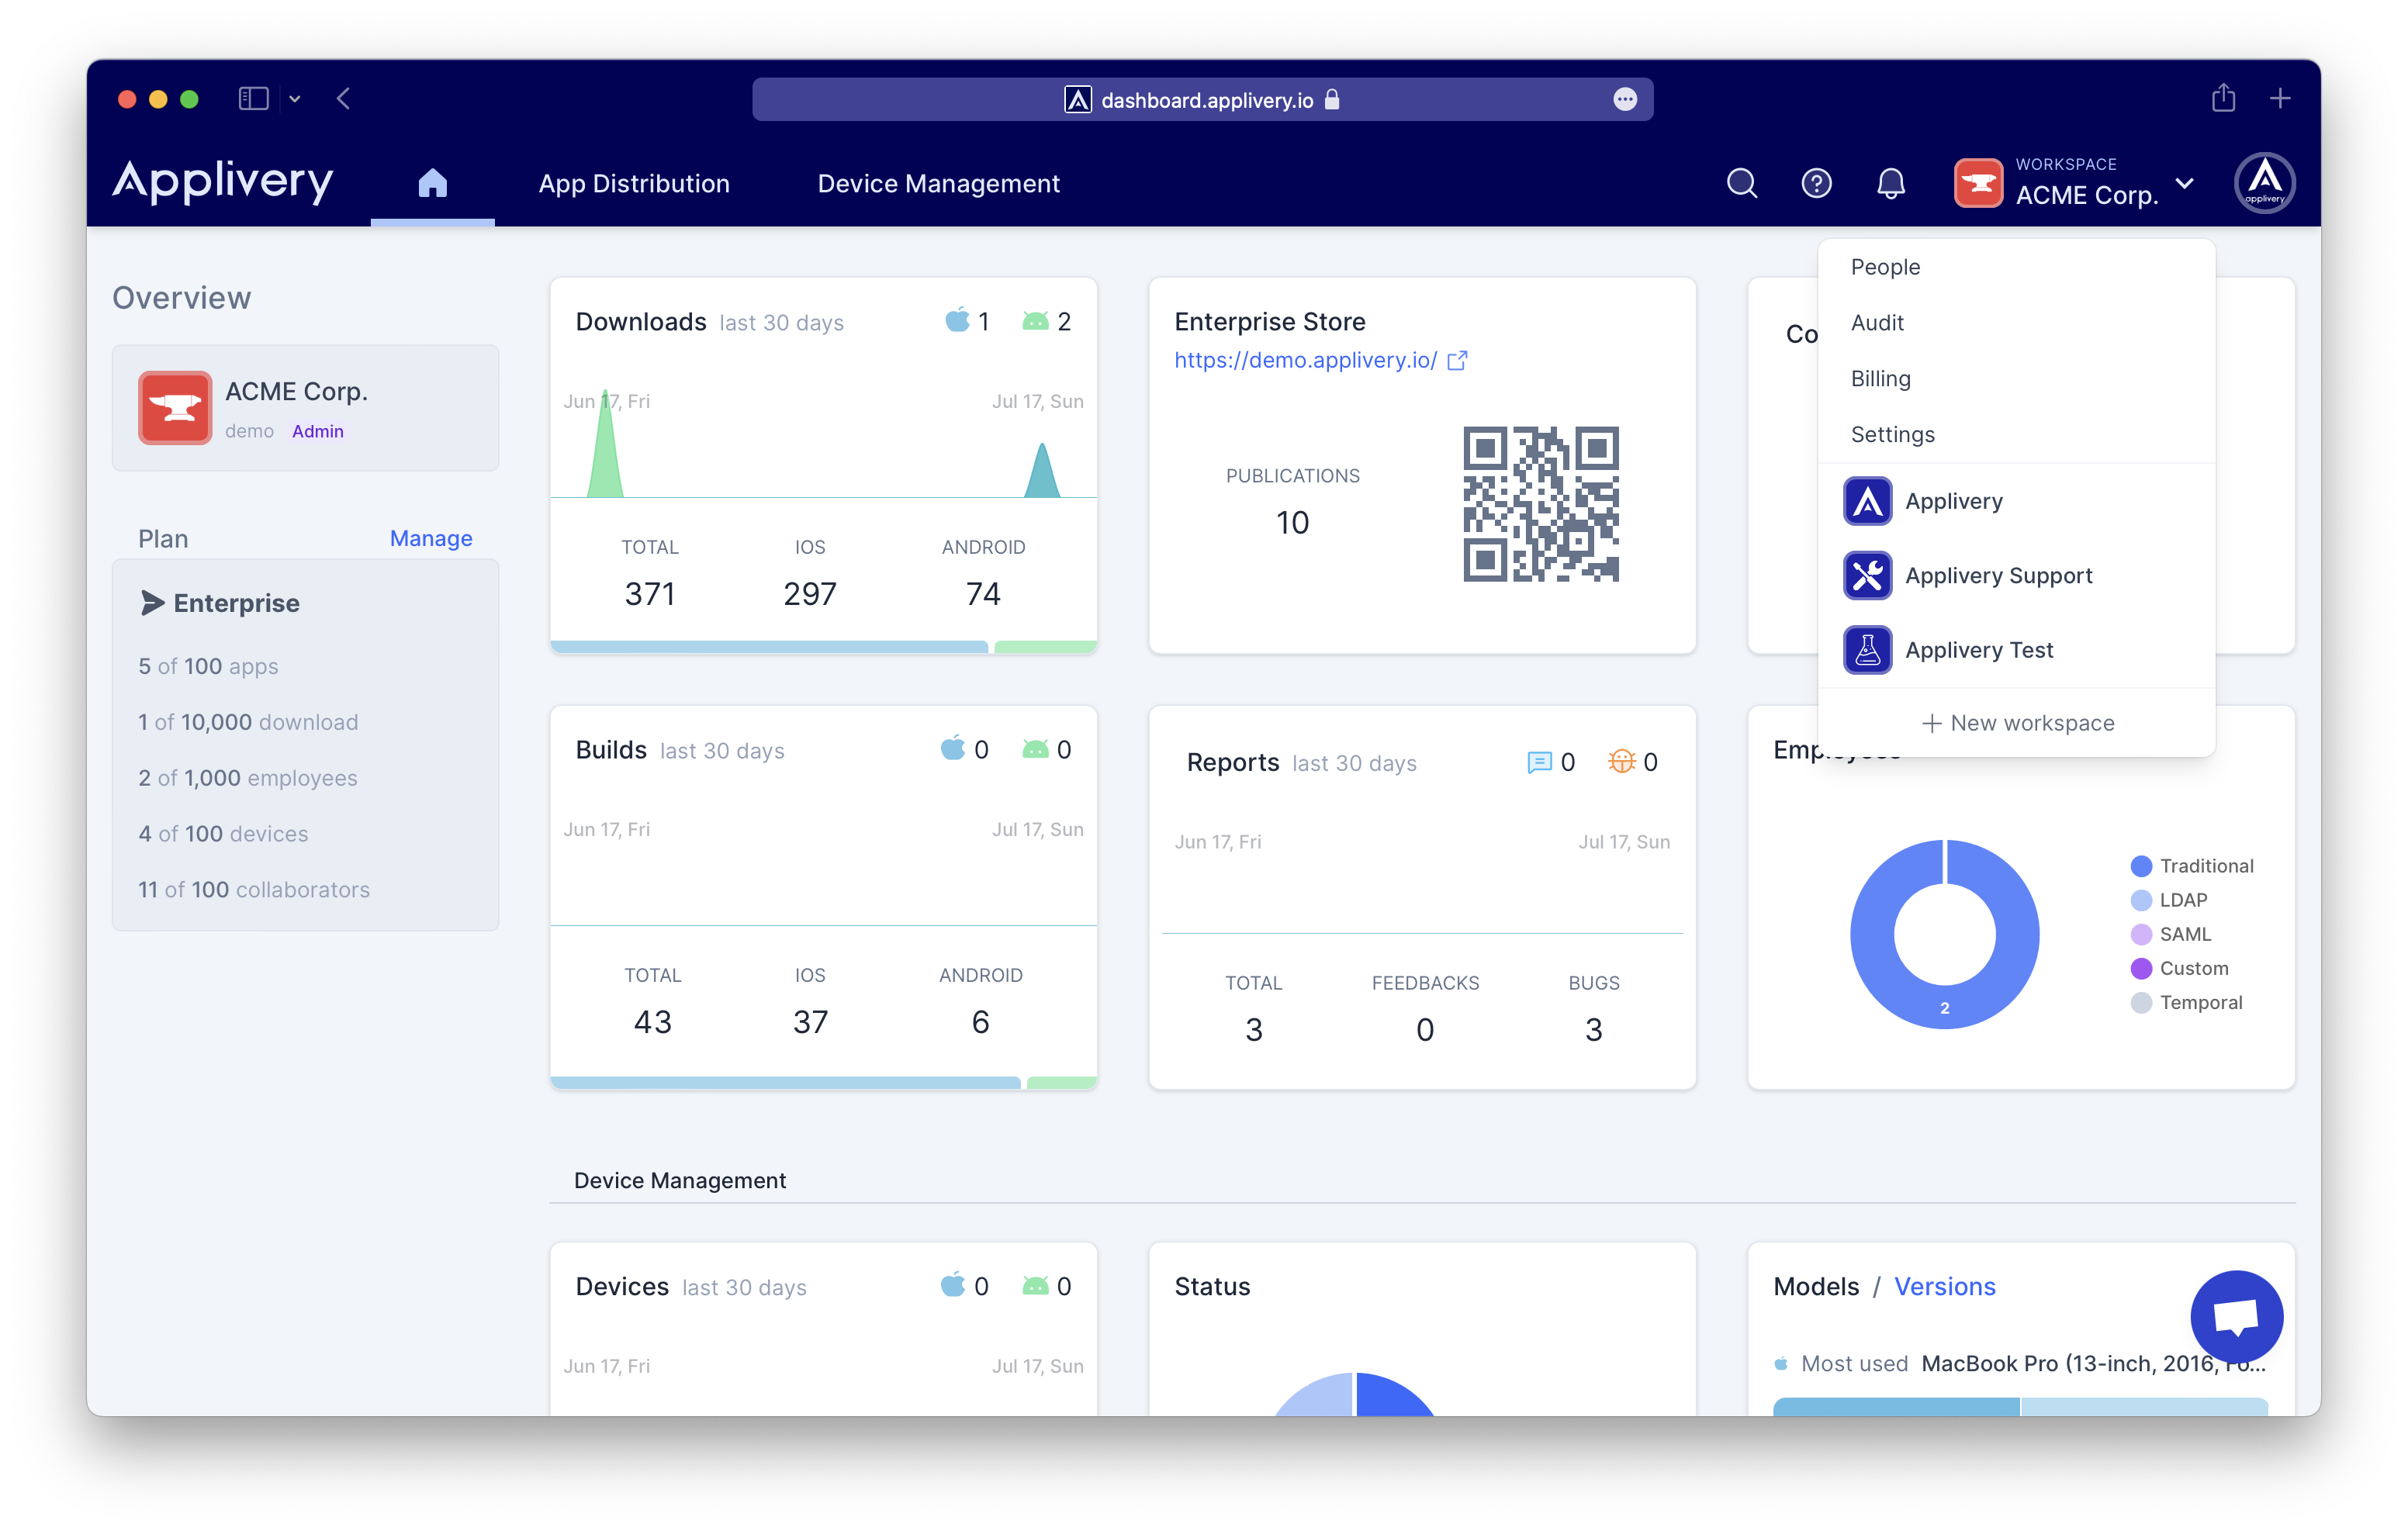Open the user profile avatar
The width and height of the screenshot is (2408, 1531).
pos(2264,183)
